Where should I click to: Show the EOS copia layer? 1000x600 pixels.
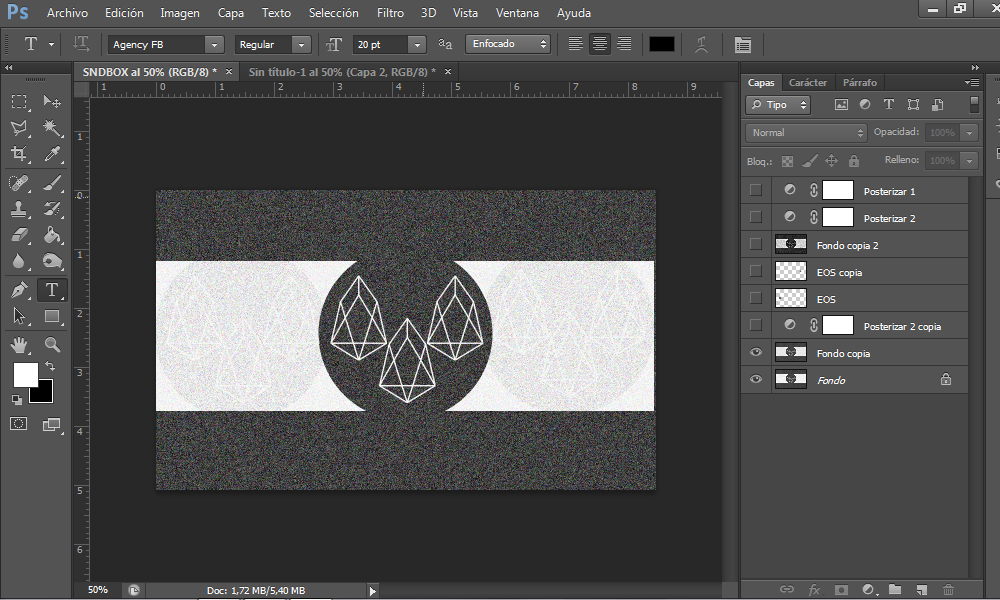point(756,271)
